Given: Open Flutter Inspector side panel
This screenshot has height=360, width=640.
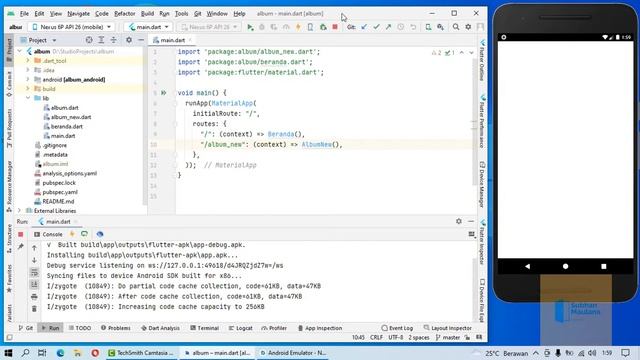Looking at the screenshot, I should click(482, 241).
